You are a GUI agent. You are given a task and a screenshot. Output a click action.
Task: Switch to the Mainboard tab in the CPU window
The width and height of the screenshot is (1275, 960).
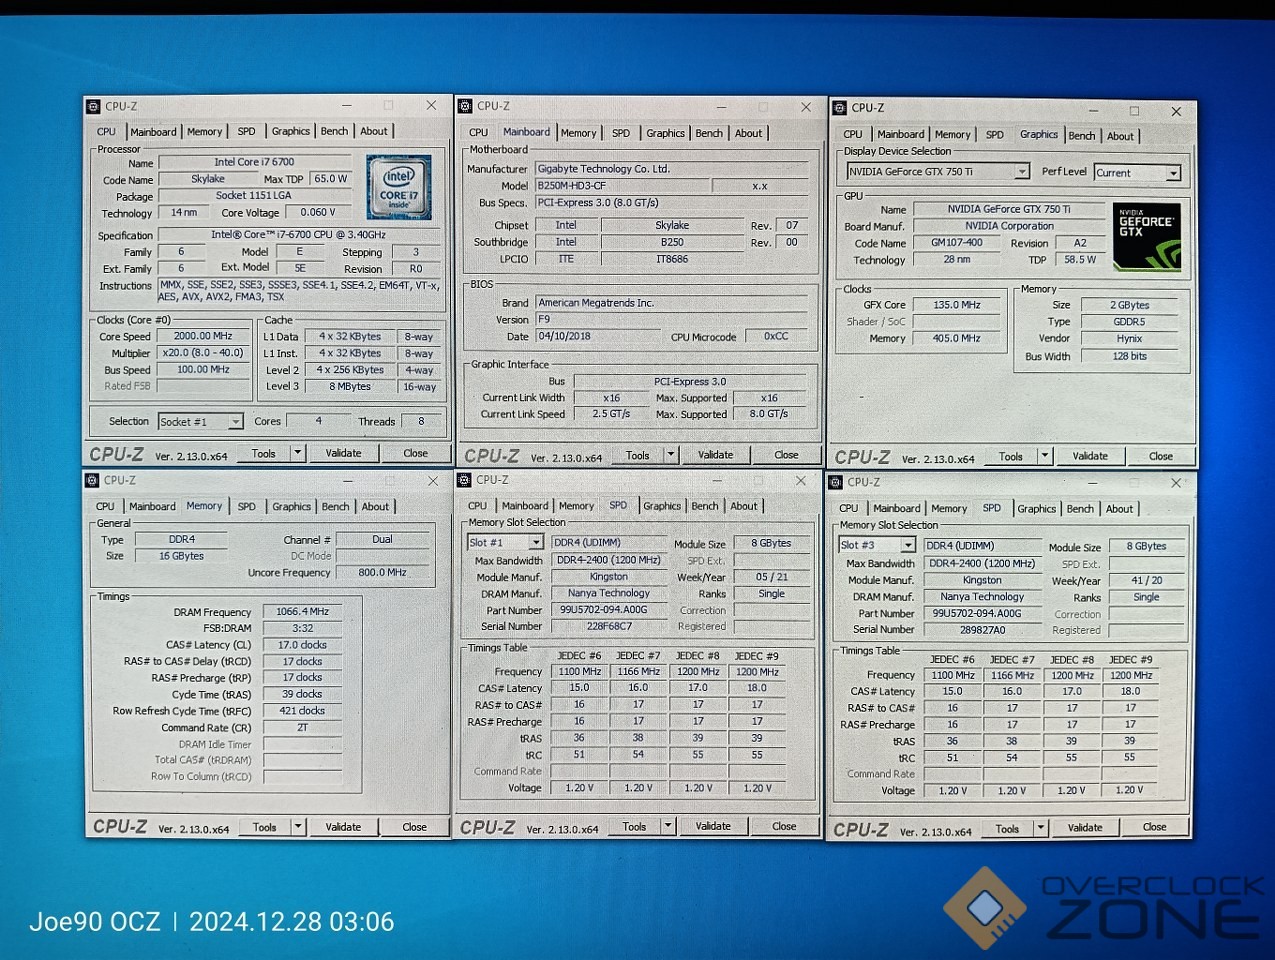pos(153,132)
